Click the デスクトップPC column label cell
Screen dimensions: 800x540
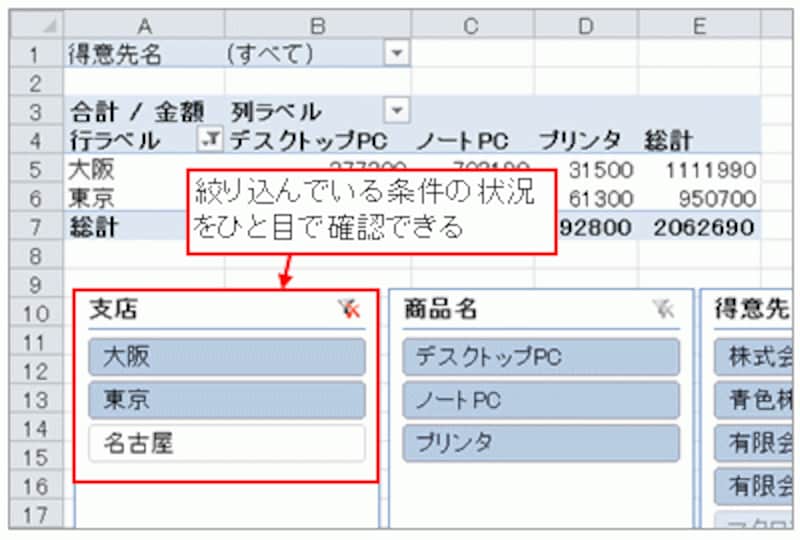click(317, 139)
